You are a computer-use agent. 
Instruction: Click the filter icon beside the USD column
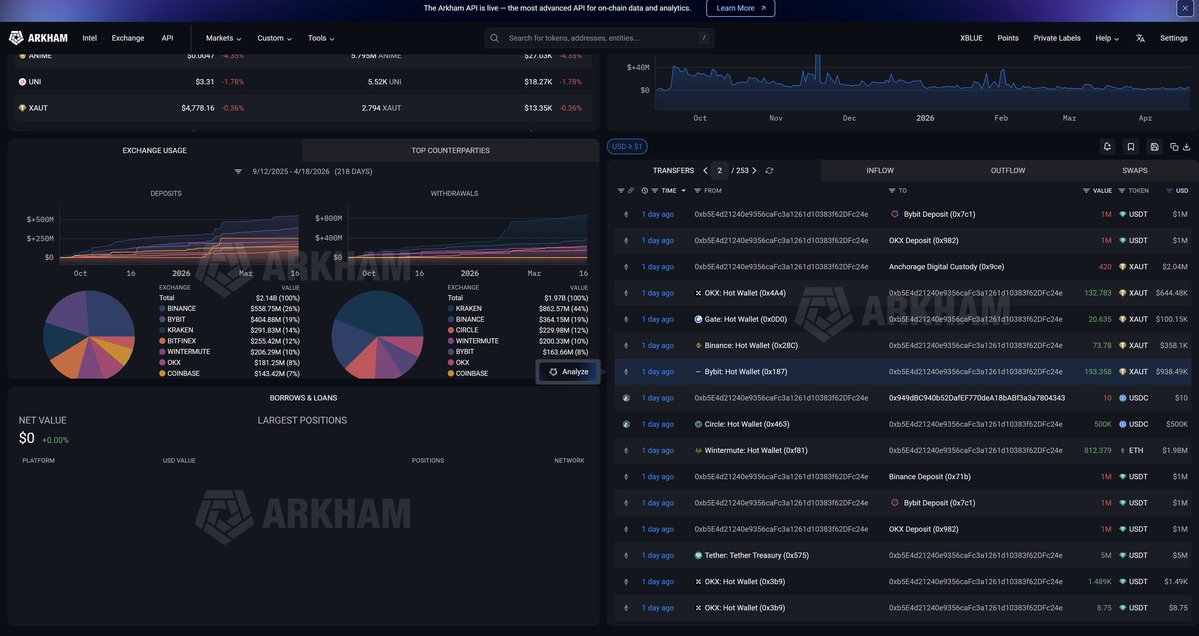coord(1169,190)
